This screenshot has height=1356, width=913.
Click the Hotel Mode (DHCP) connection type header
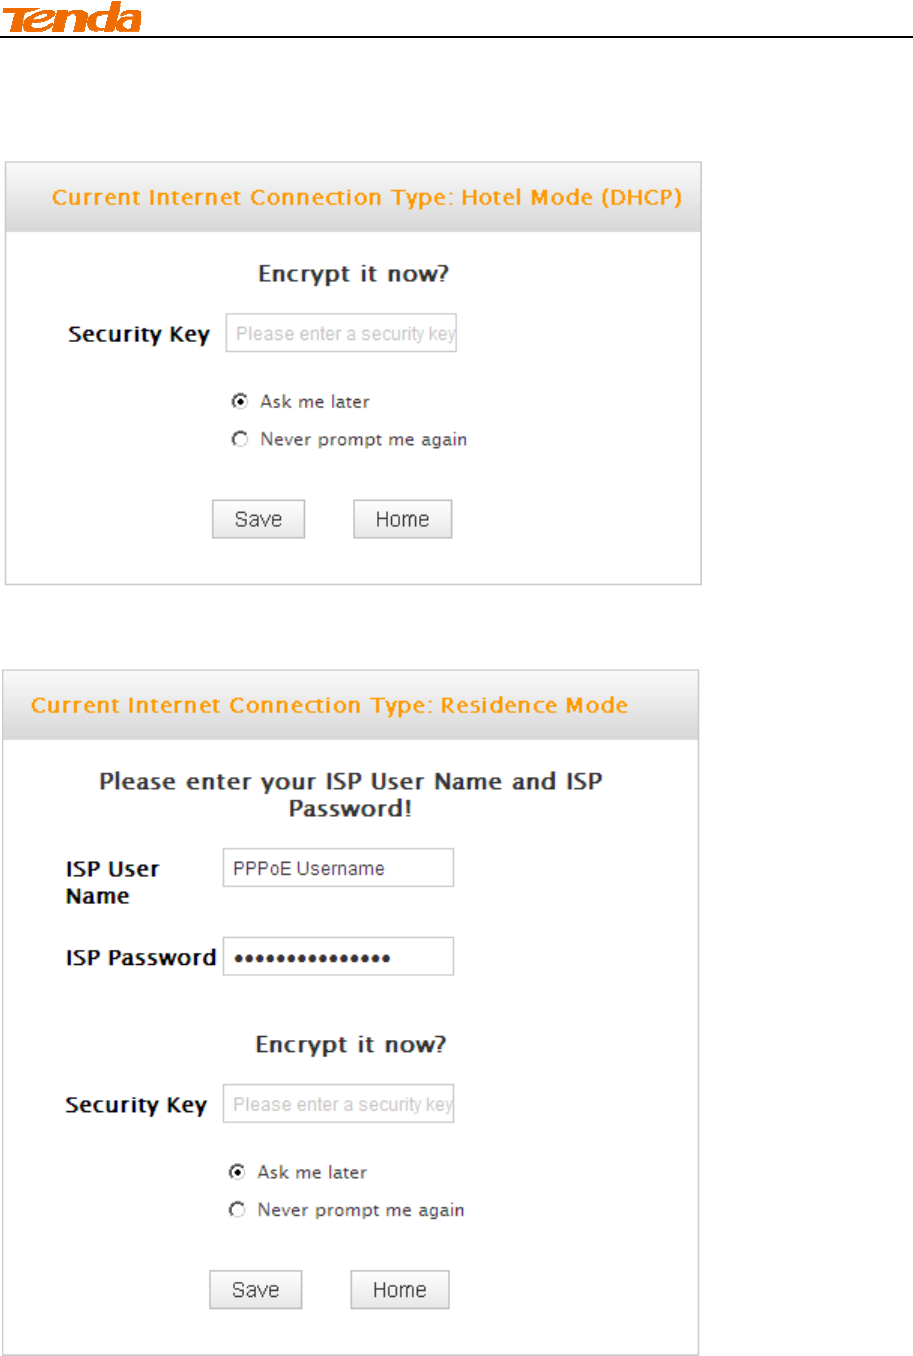(x=366, y=197)
